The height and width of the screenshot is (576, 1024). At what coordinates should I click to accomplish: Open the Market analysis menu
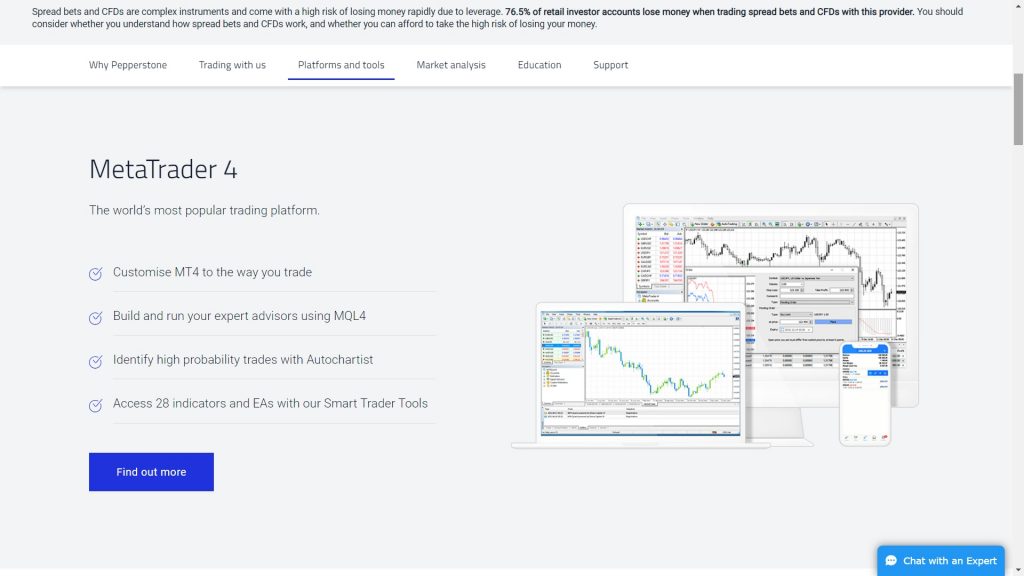click(451, 65)
